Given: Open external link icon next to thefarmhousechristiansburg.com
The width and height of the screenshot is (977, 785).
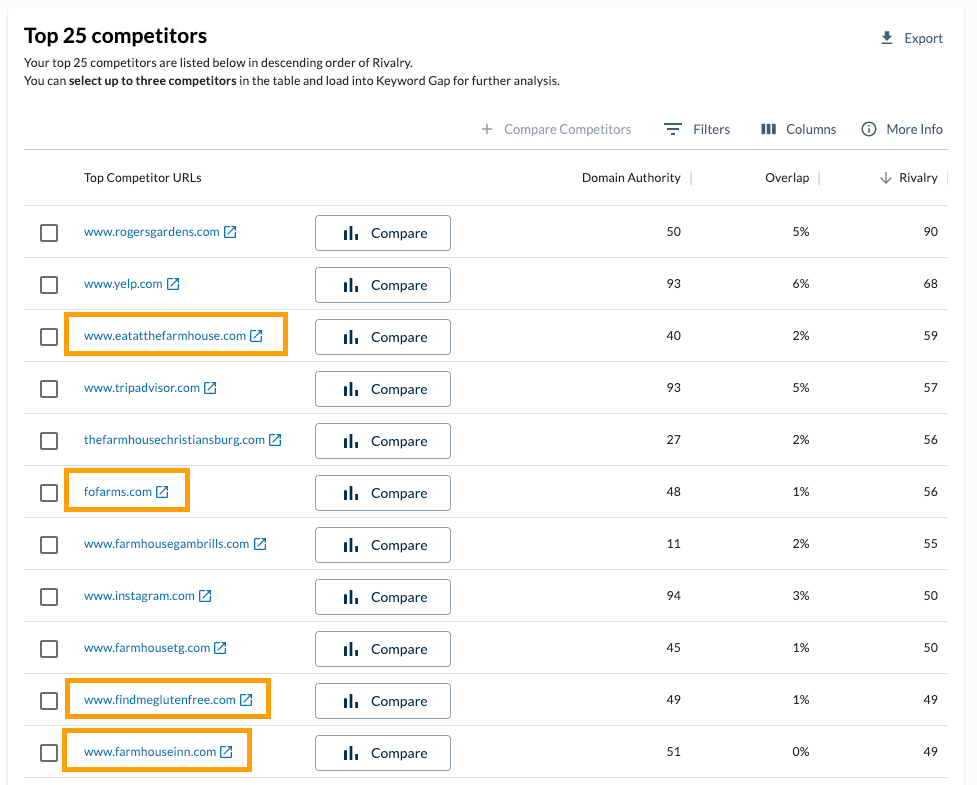Looking at the screenshot, I should pyautogui.click(x=275, y=439).
